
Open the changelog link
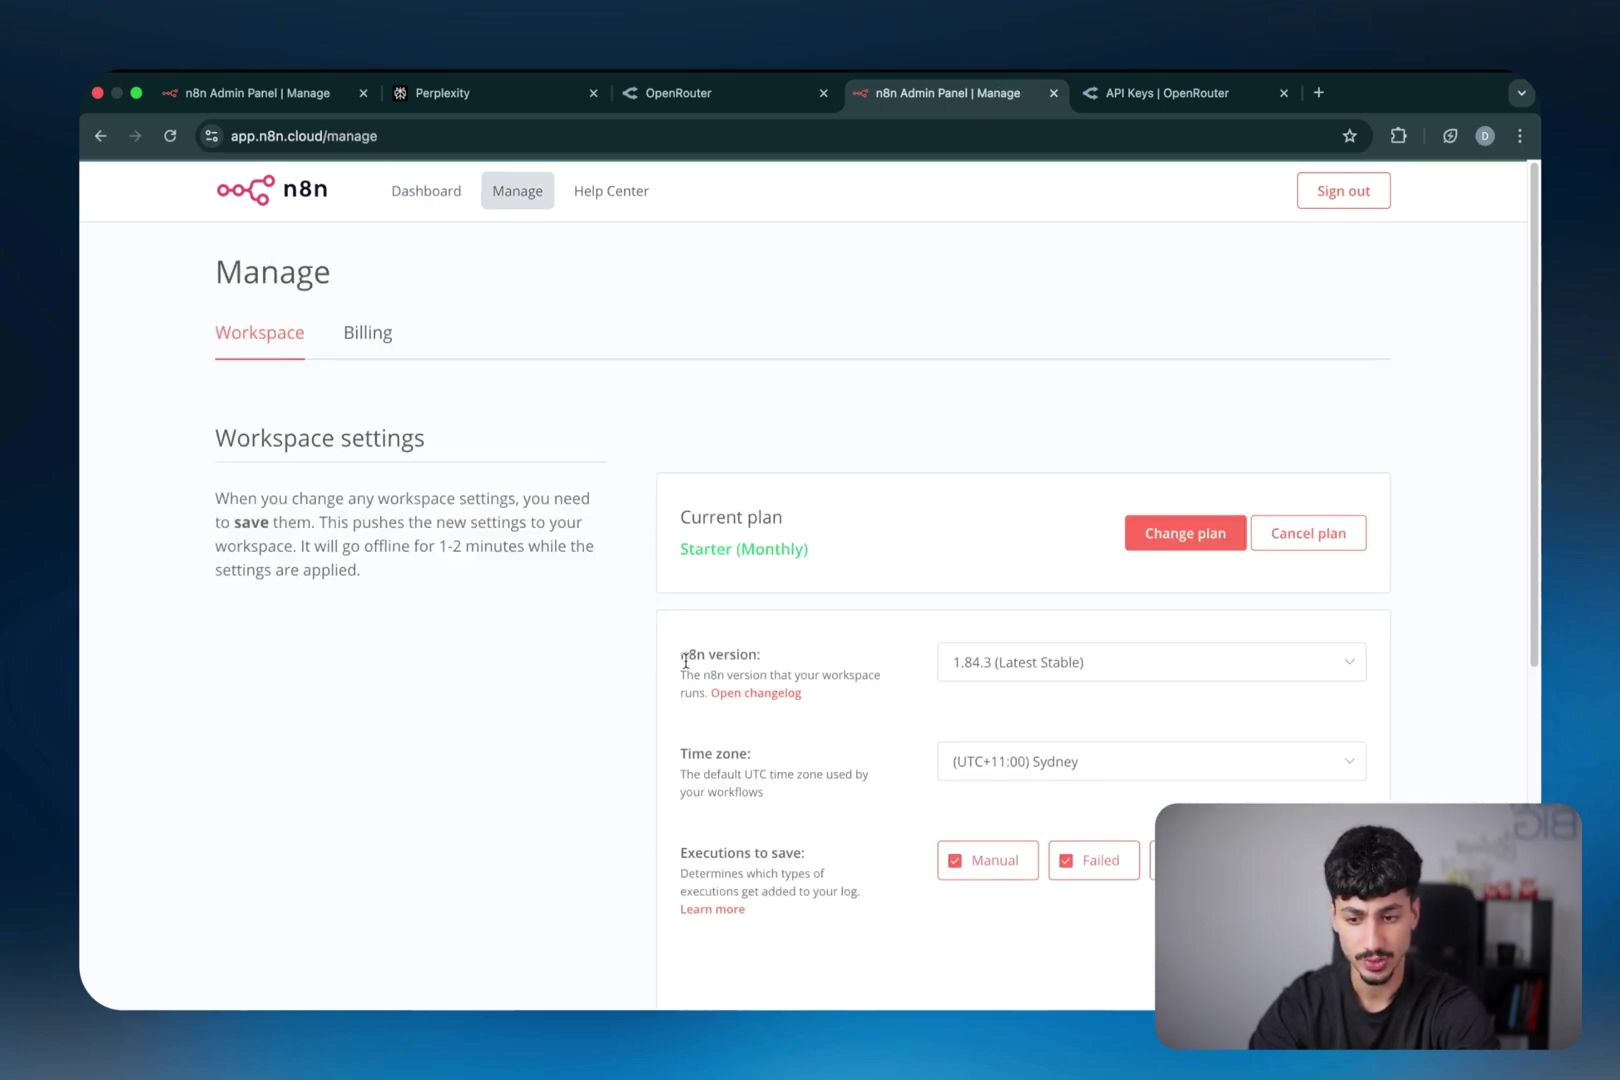pos(756,693)
